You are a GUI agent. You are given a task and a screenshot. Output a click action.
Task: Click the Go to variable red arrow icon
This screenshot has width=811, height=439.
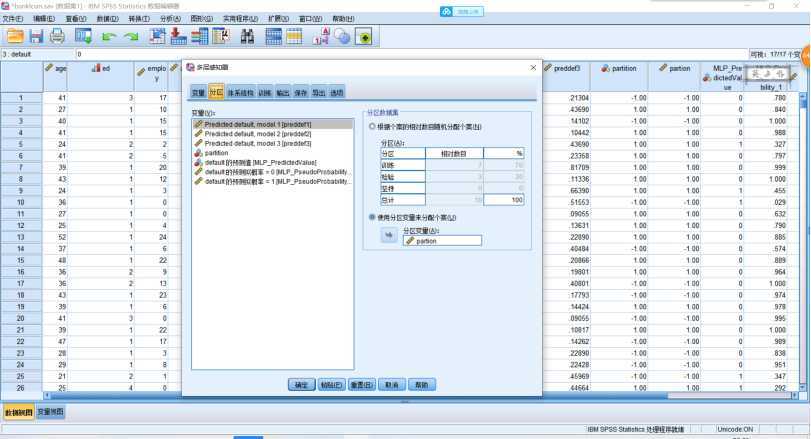[x=178, y=36]
